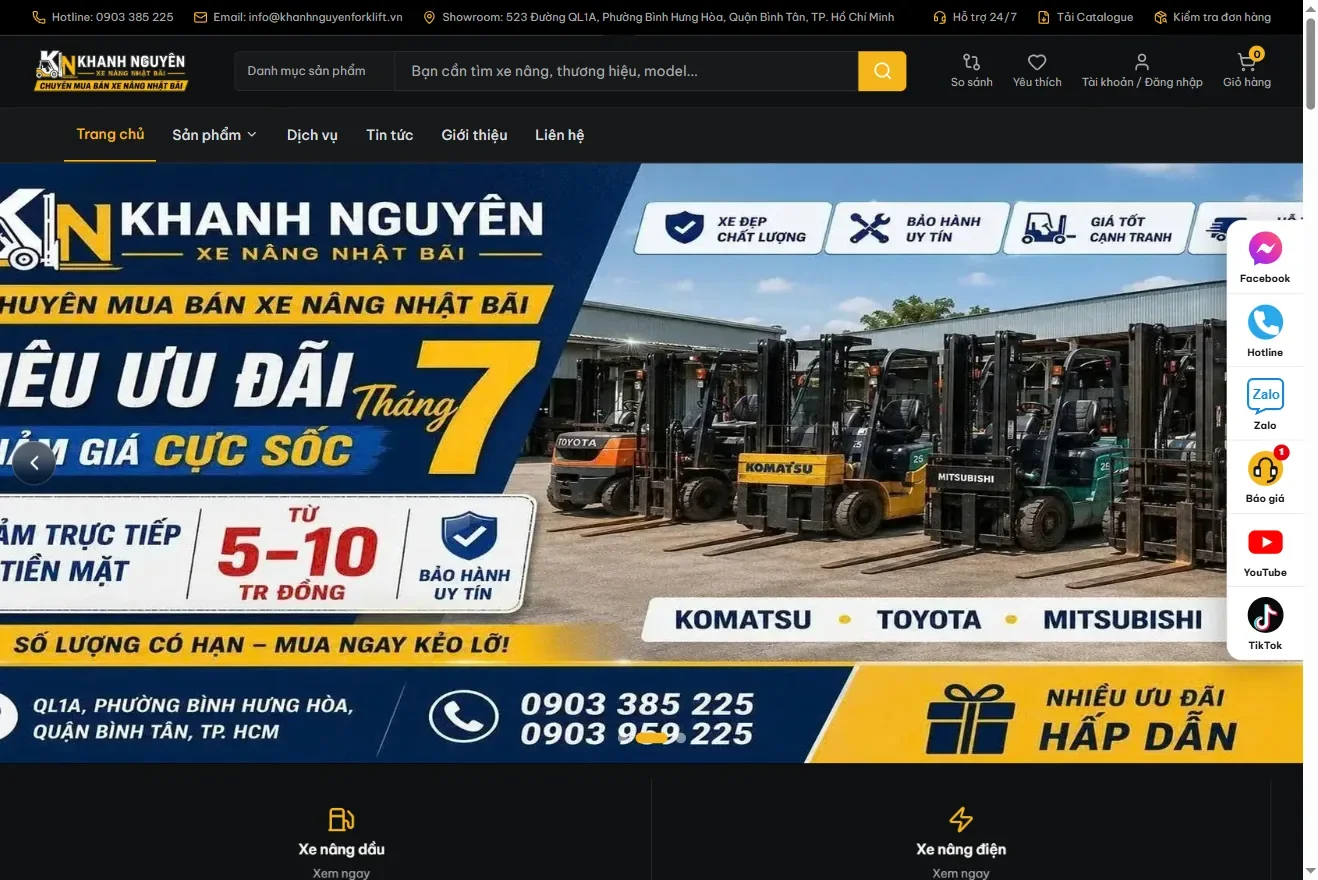Click previous slide arrow on banner
This screenshot has height=880, width=1318.
tap(34, 463)
